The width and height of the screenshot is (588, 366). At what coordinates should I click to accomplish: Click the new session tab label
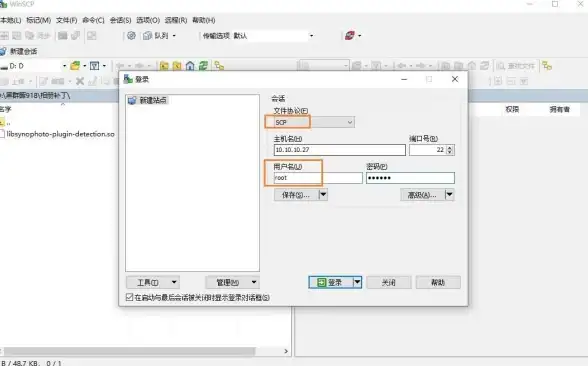24,51
